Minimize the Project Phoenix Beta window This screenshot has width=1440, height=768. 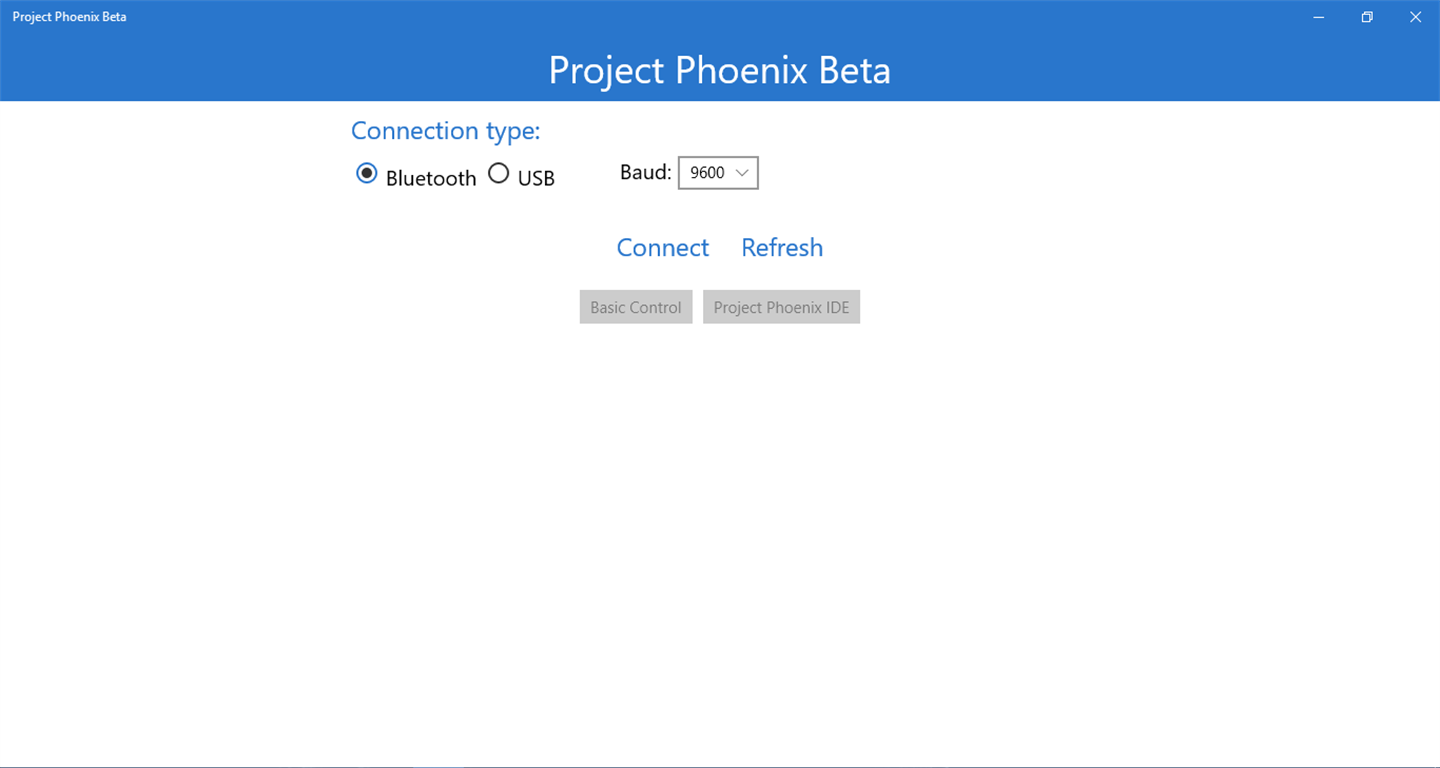coord(1319,17)
